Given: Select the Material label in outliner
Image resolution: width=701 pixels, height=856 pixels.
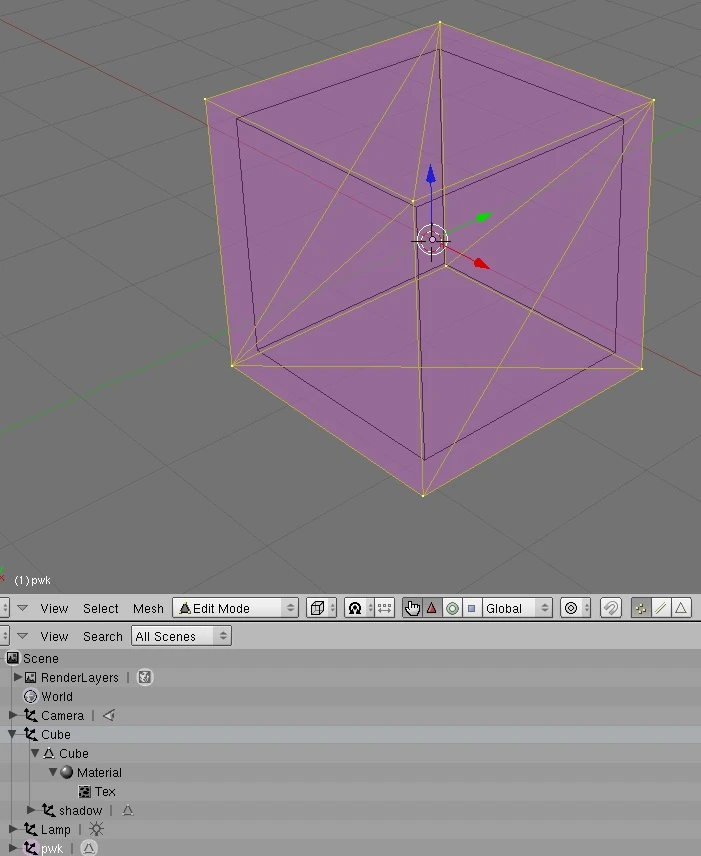Looking at the screenshot, I should coord(99,772).
